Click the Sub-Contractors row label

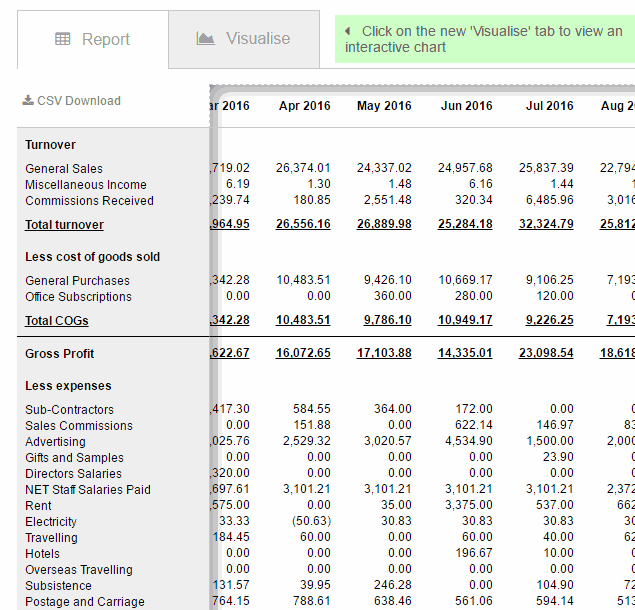click(x=69, y=410)
